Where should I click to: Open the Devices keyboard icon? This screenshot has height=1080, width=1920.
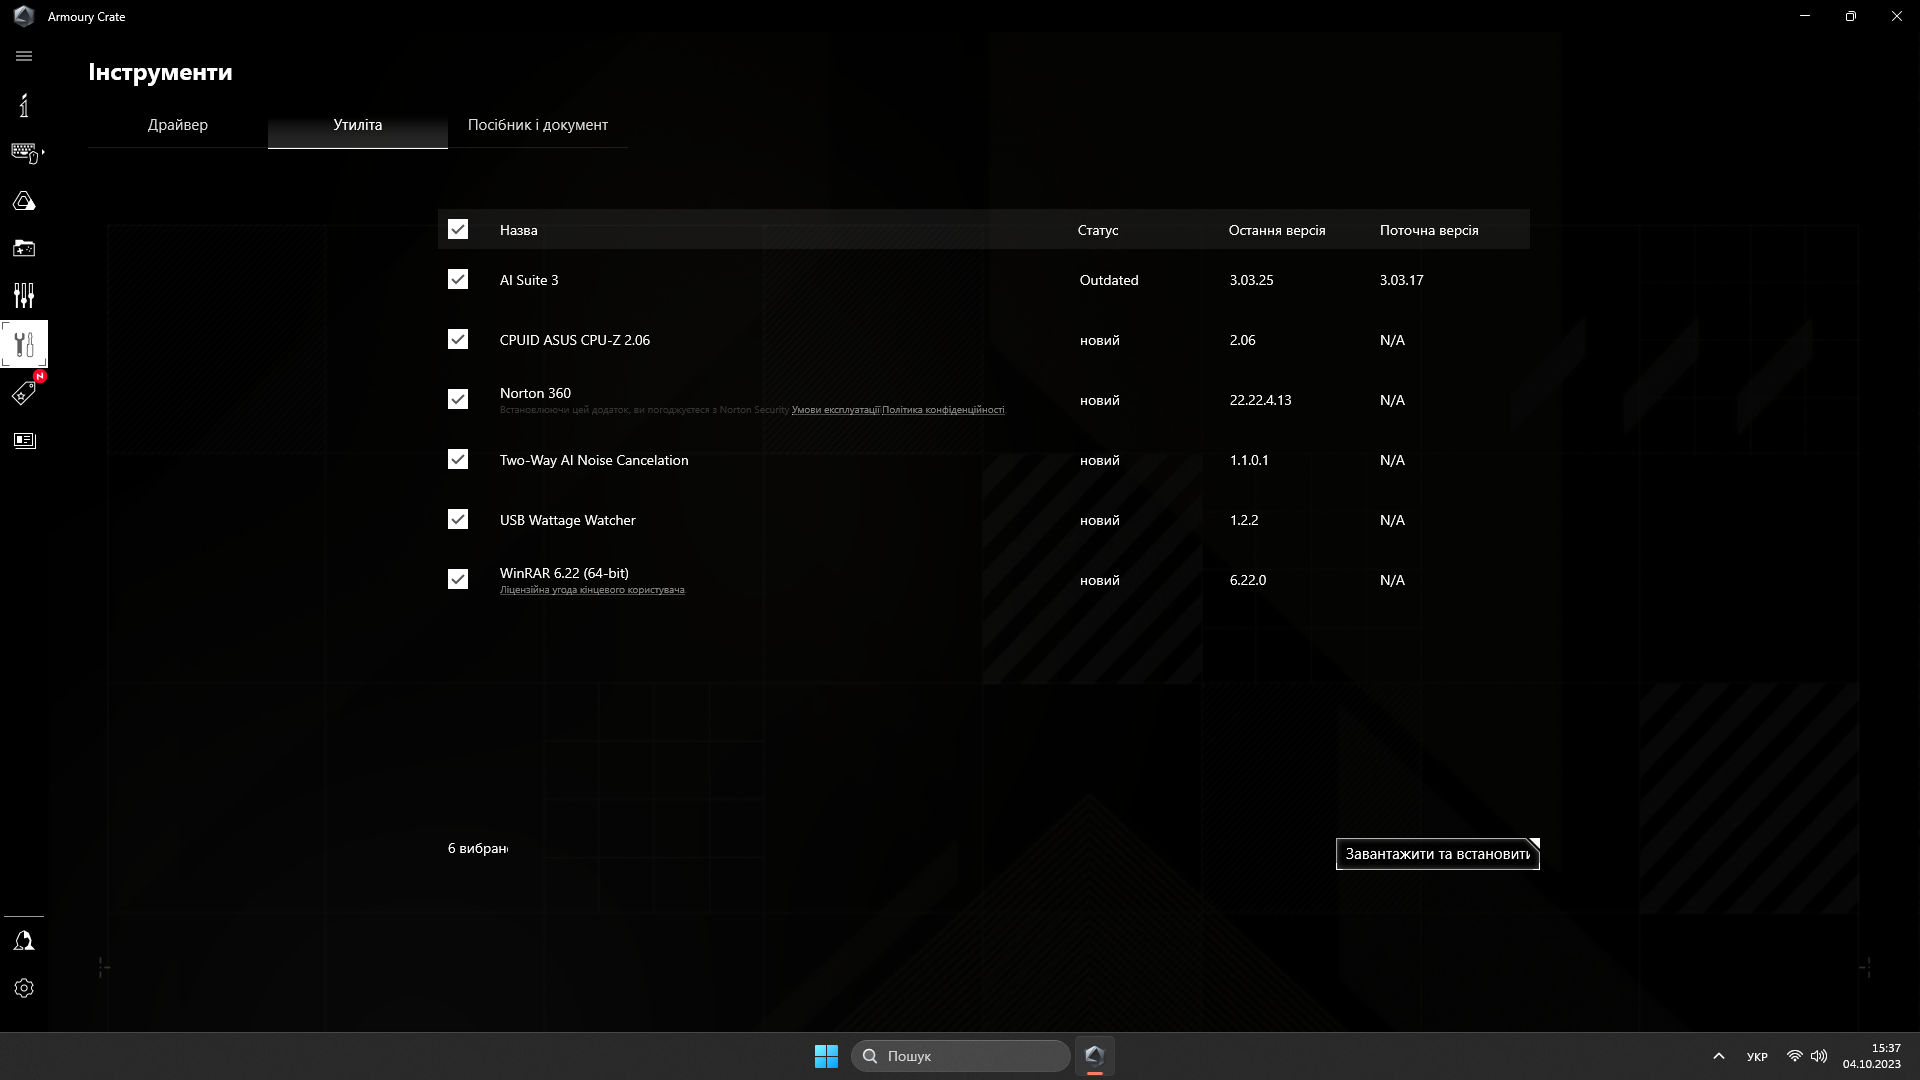[x=24, y=152]
